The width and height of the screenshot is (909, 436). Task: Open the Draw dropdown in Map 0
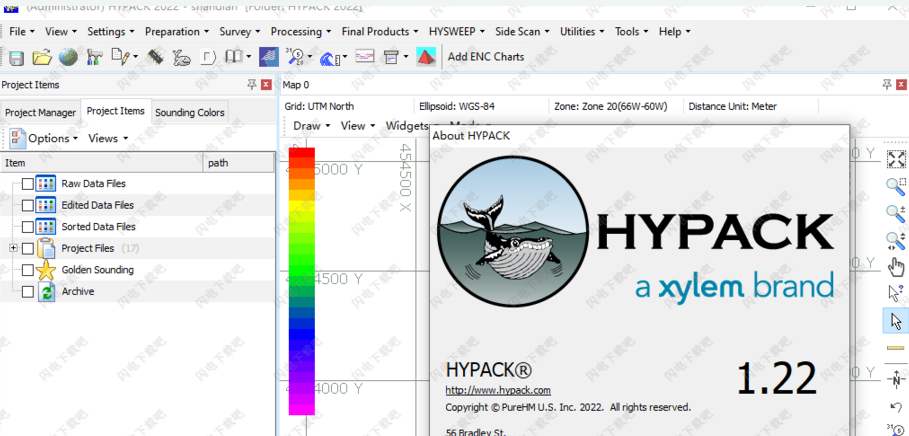pyautogui.click(x=312, y=125)
